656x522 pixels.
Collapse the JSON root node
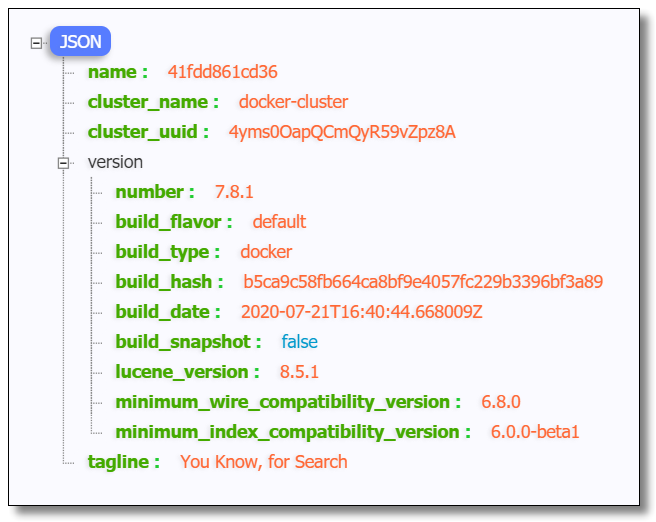[x=37, y=43]
